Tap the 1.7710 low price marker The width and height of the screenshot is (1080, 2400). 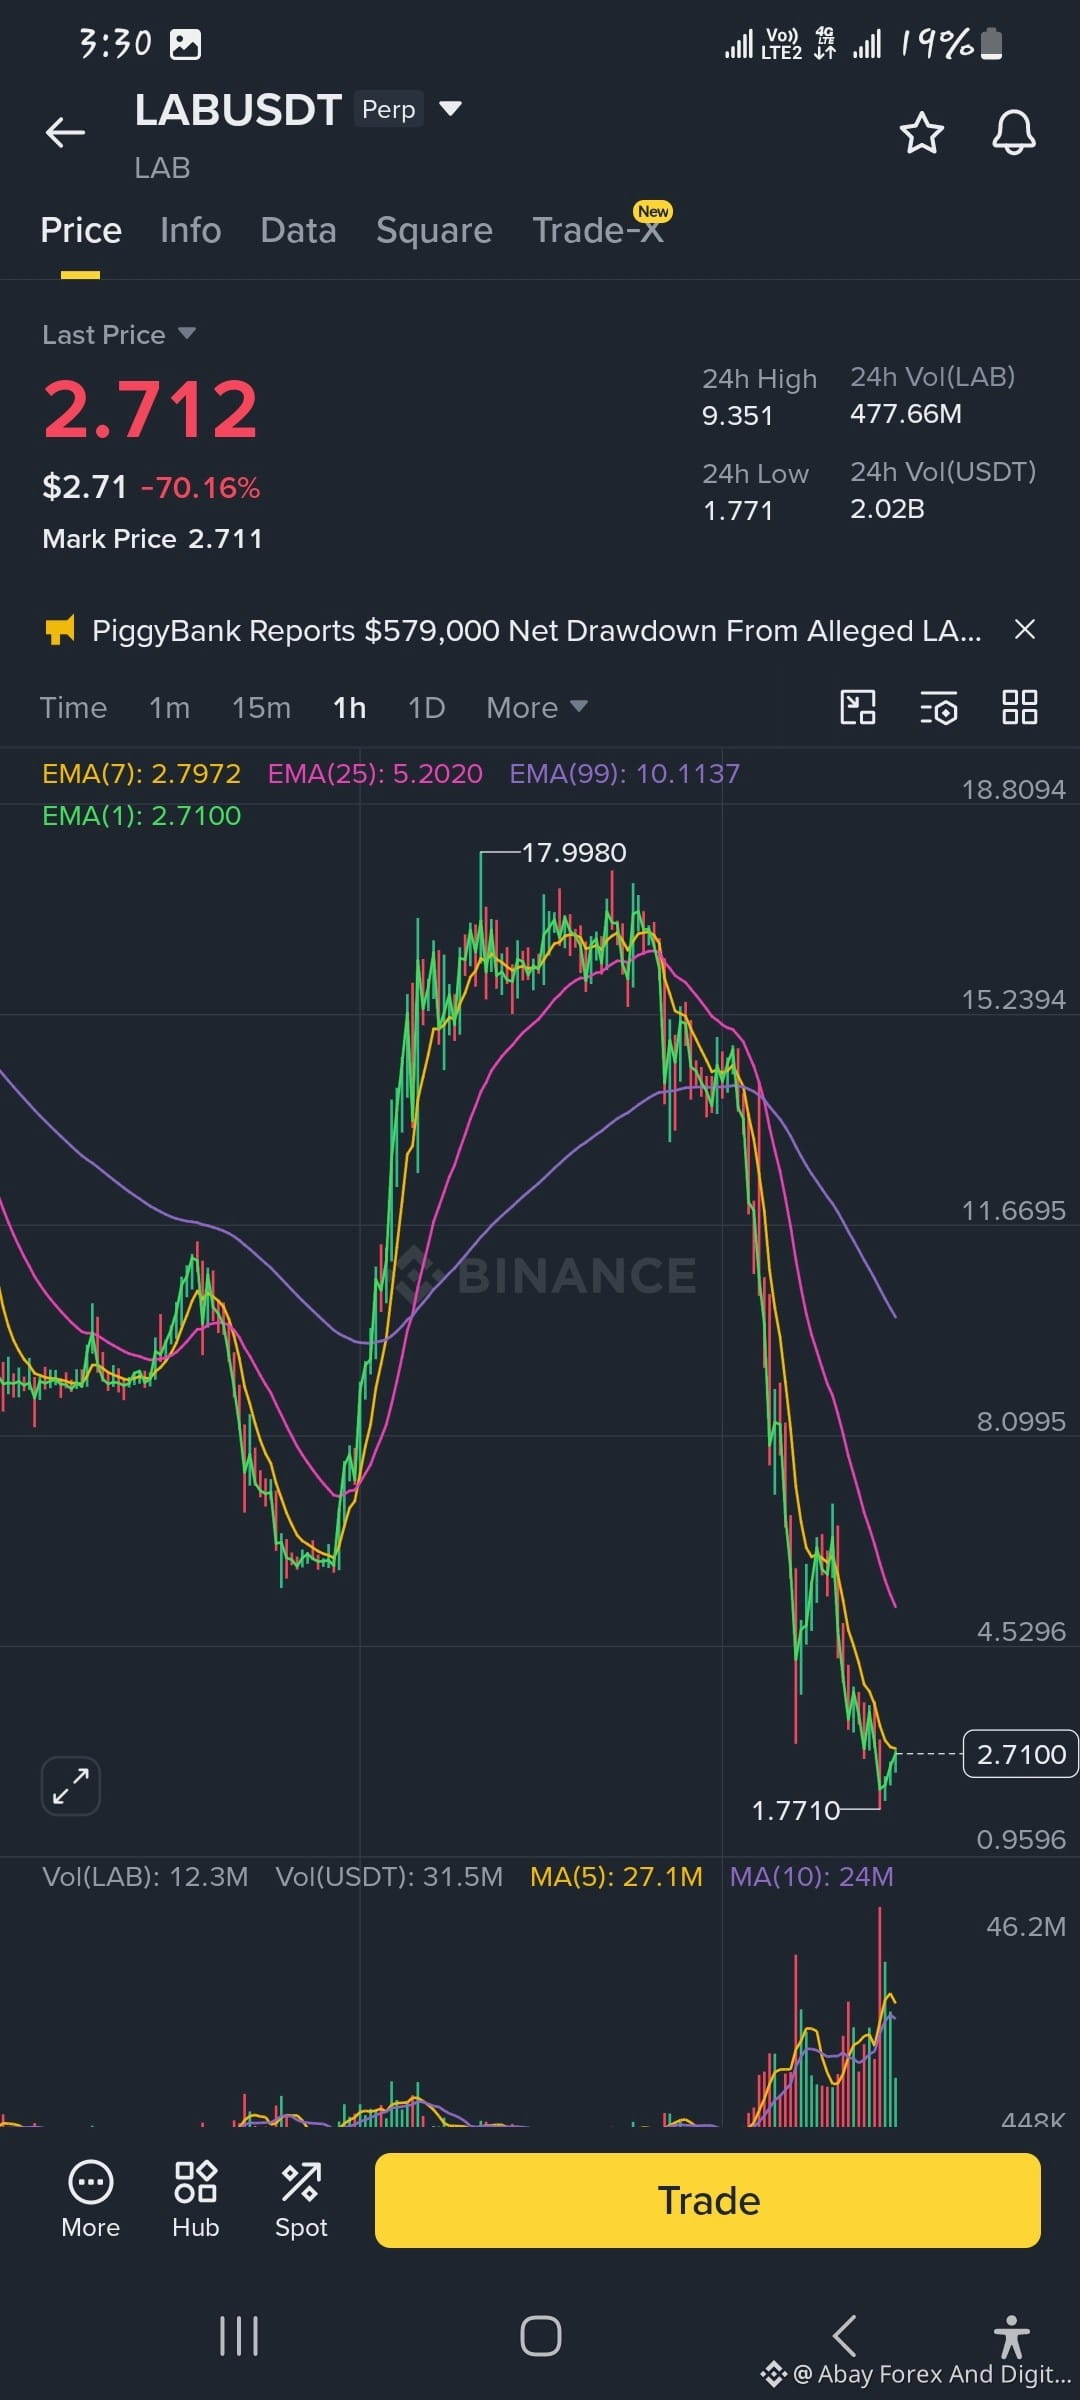point(795,1810)
